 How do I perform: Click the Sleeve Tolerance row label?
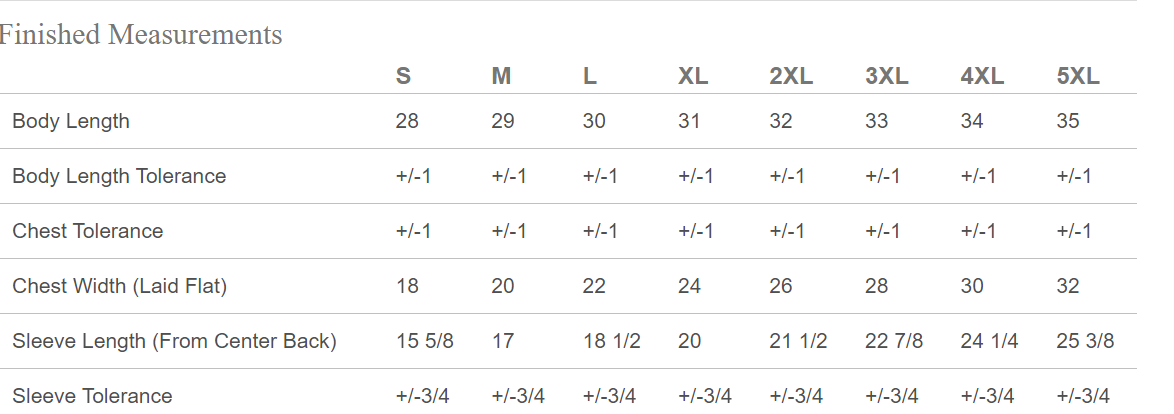click(92, 395)
